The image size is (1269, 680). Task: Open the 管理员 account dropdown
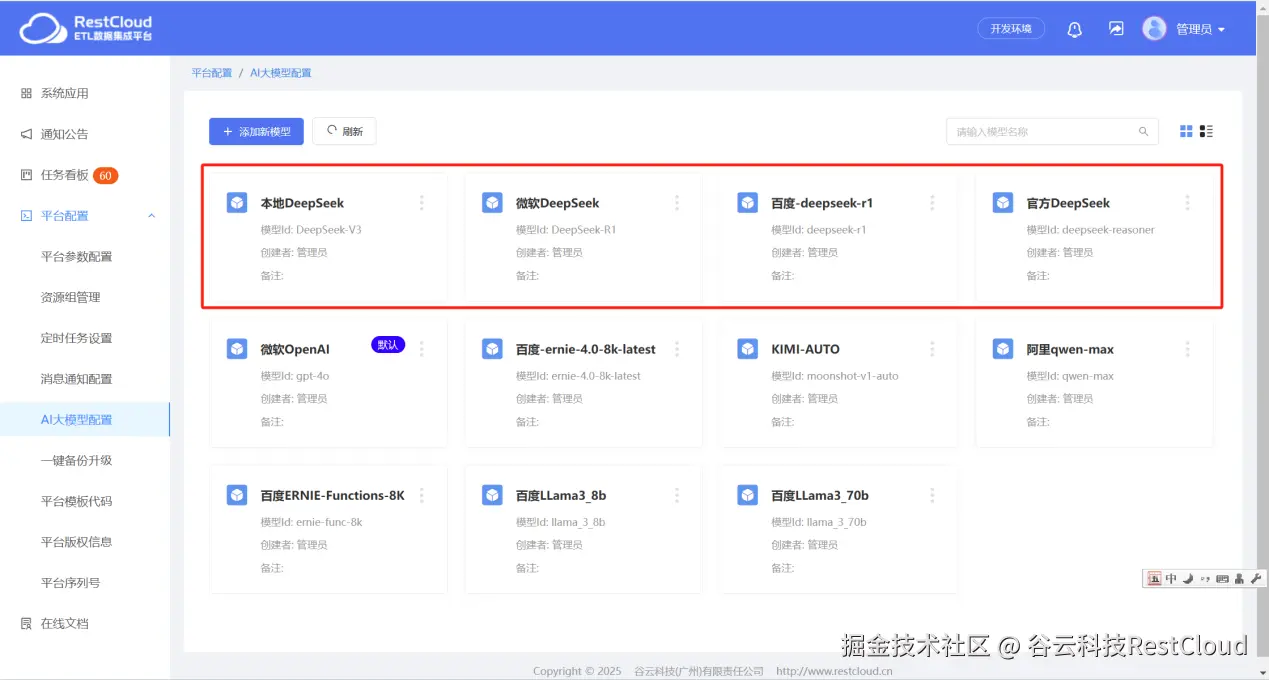(1192, 29)
